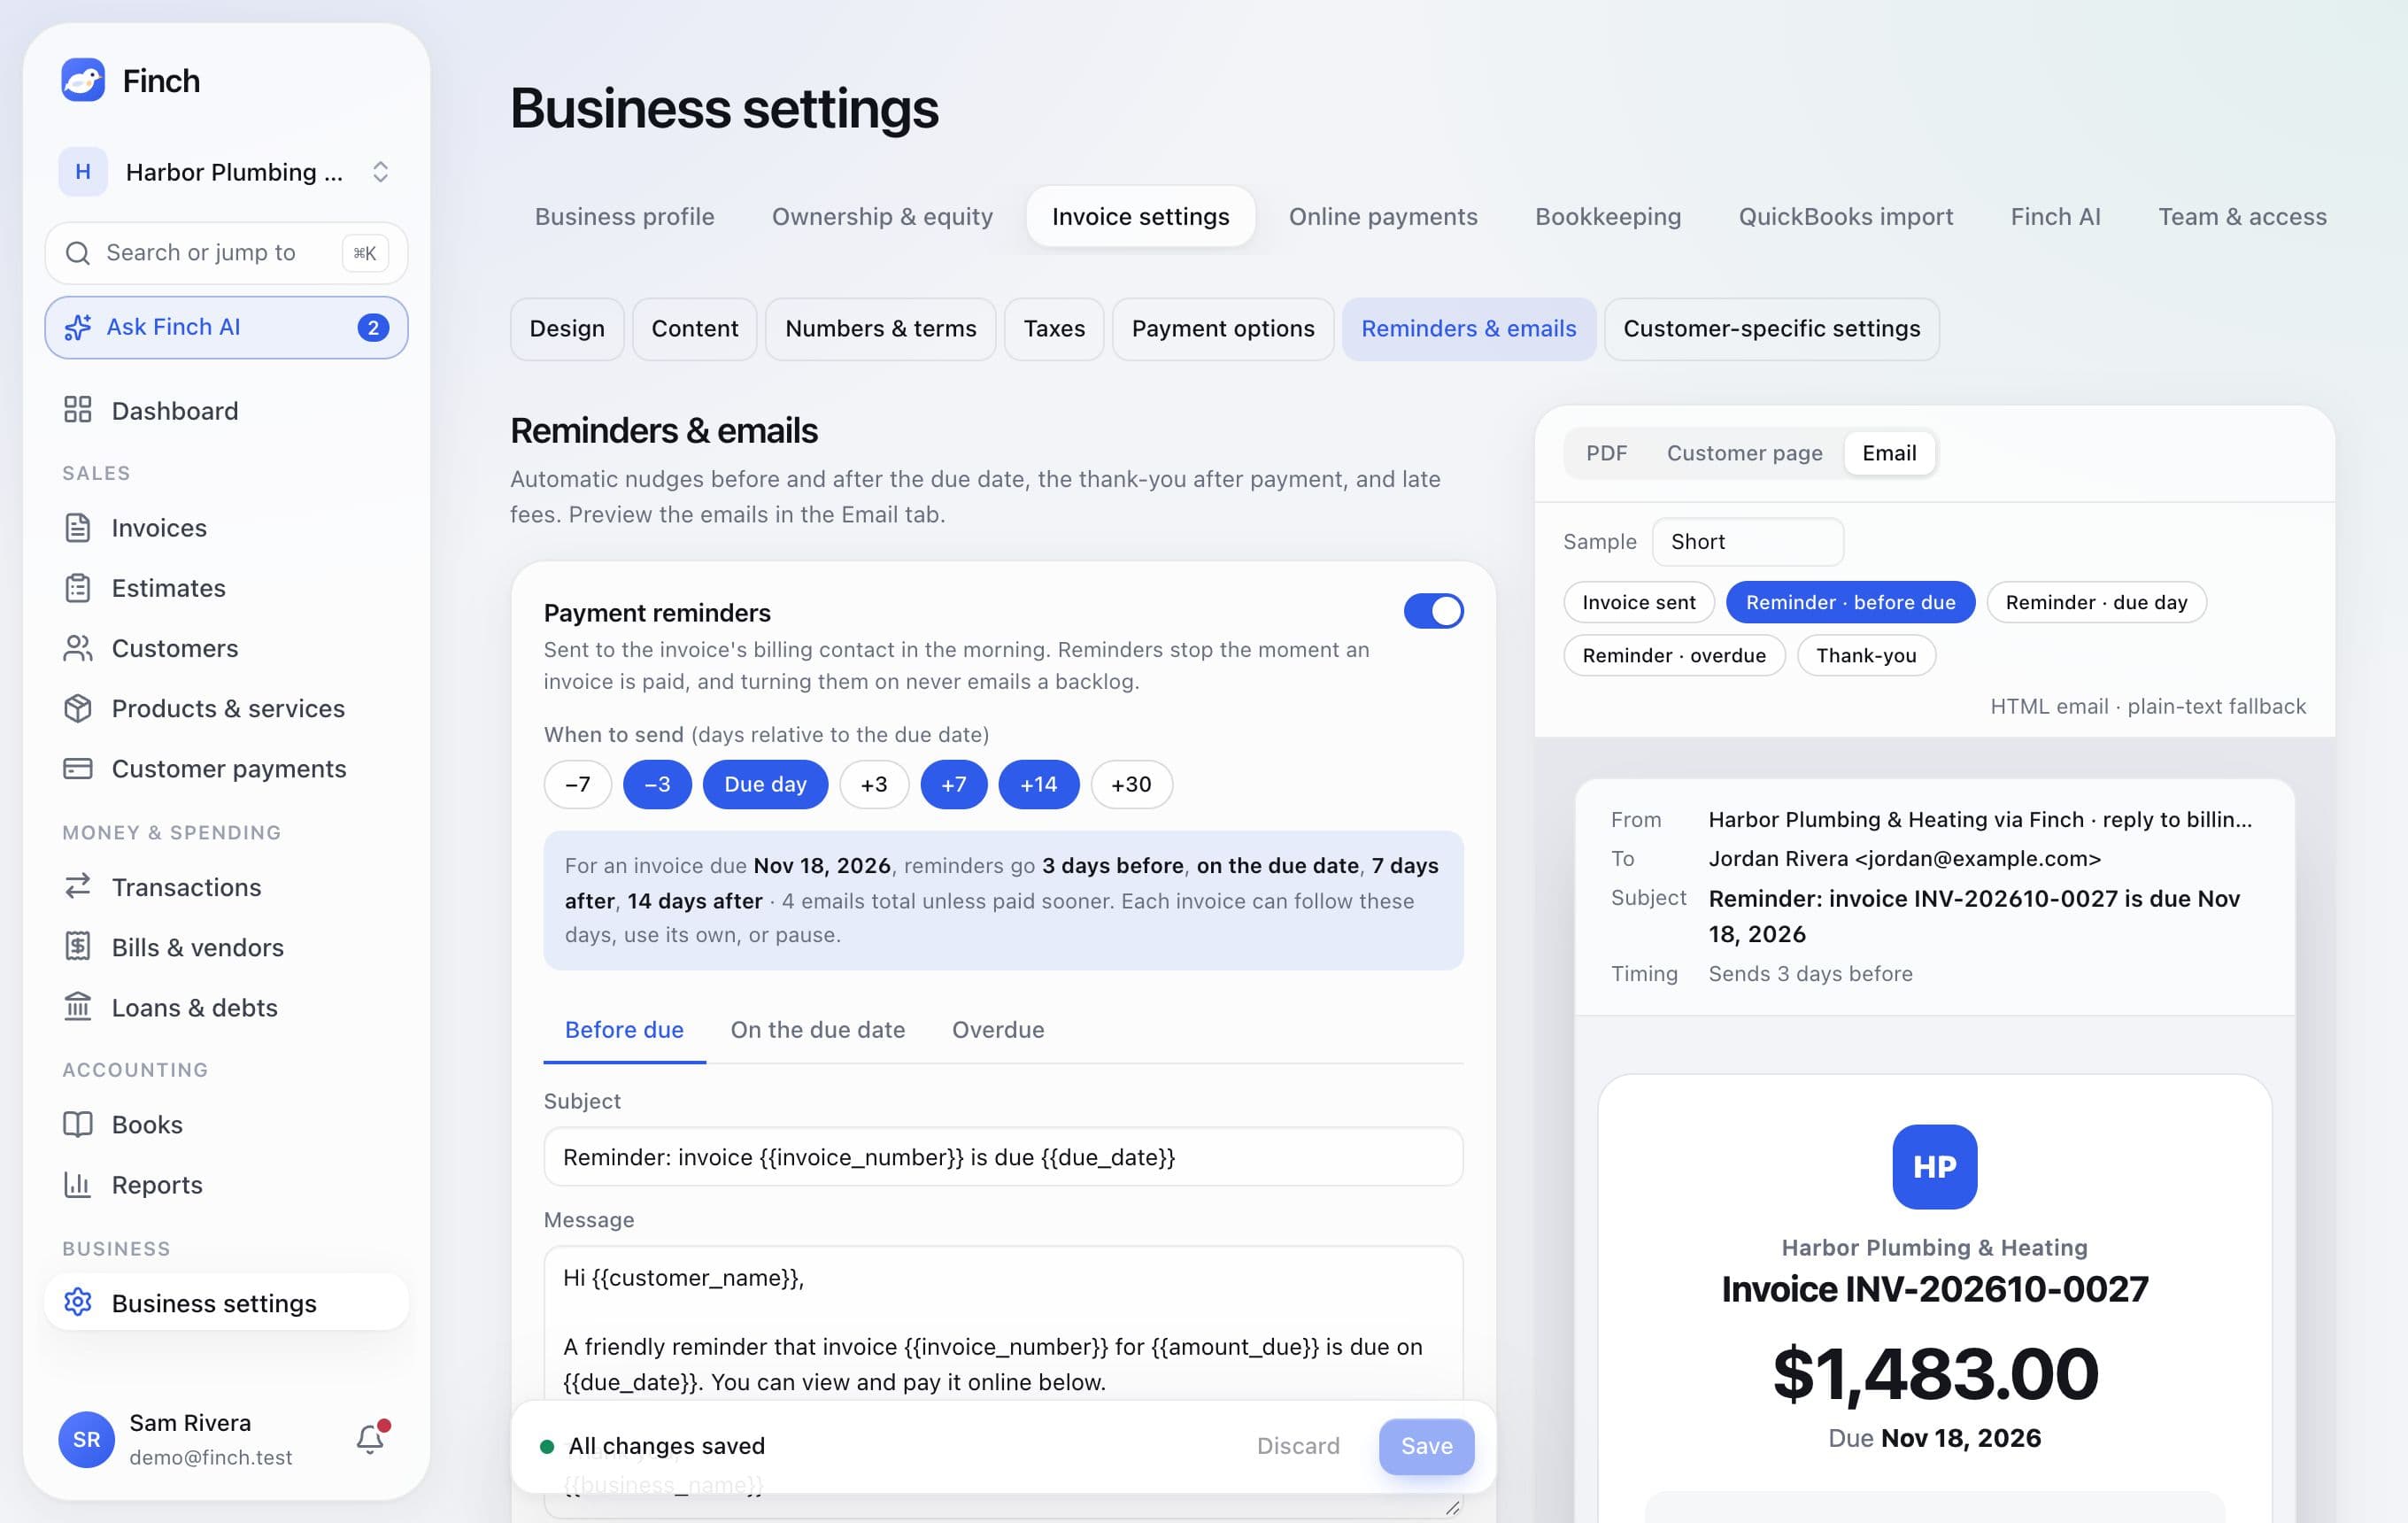The image size is (2408, 1523).
Task: Click the Books open-book icon
Action: (78, 1124)
